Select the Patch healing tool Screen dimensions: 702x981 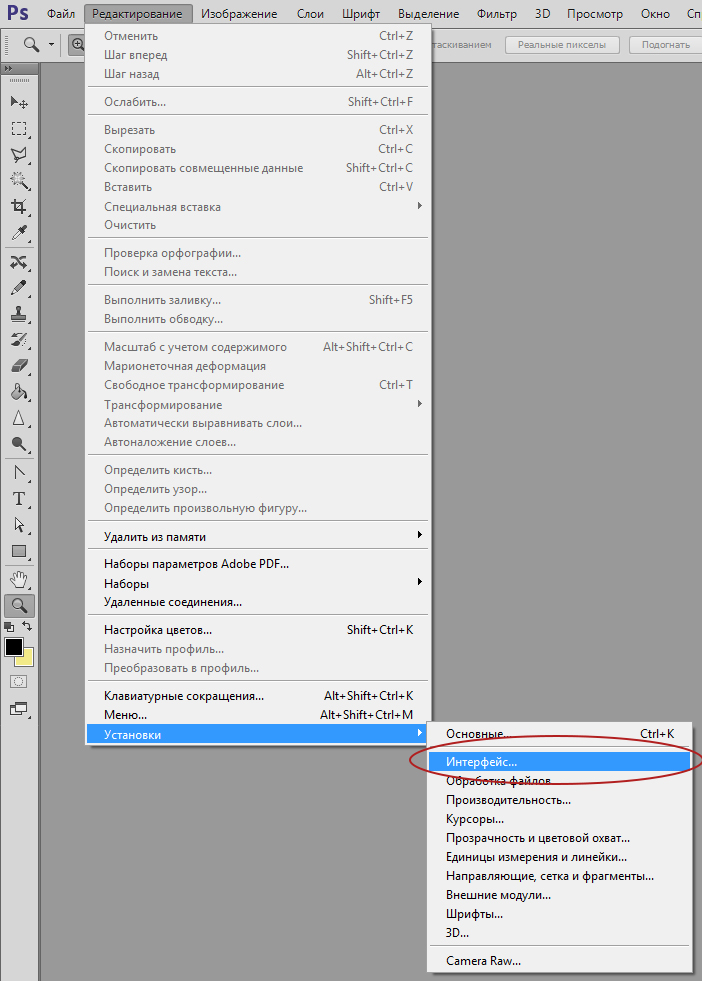pyautogui.click(x=19, y=262)
